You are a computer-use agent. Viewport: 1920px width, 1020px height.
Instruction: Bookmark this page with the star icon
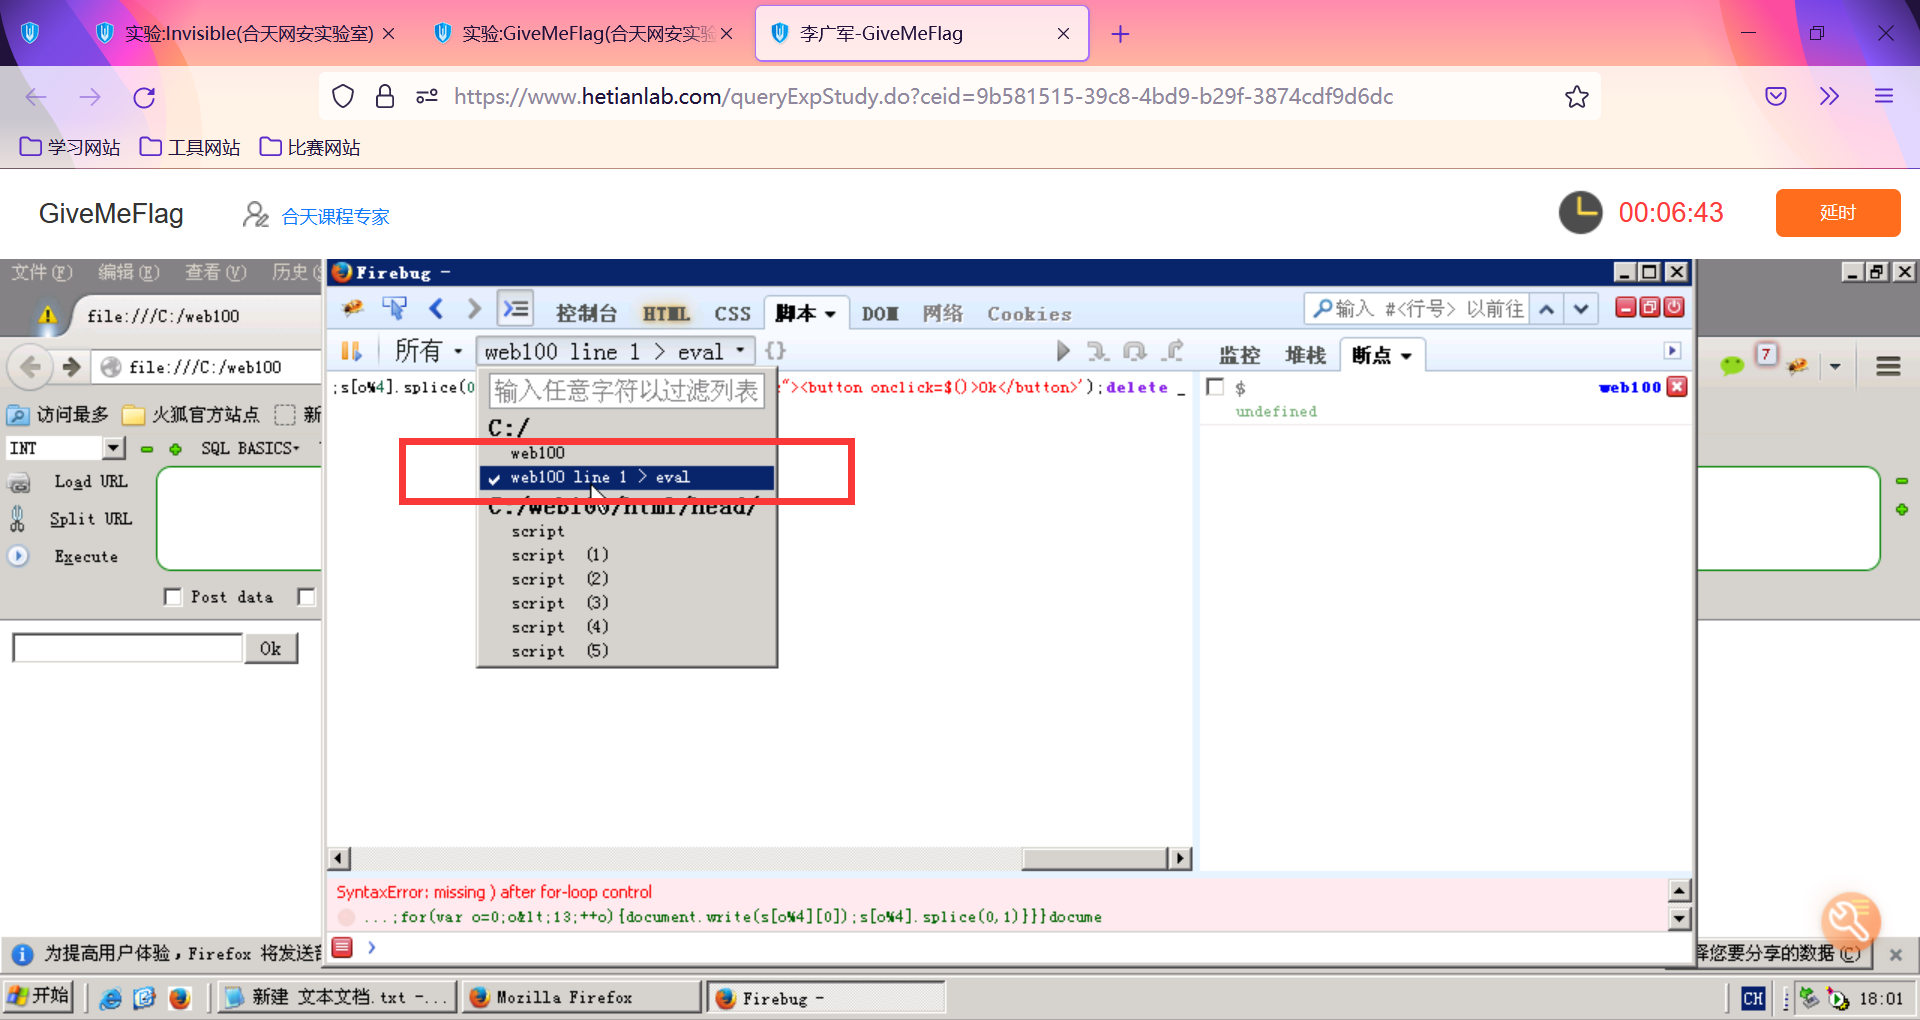(1577, 97)
